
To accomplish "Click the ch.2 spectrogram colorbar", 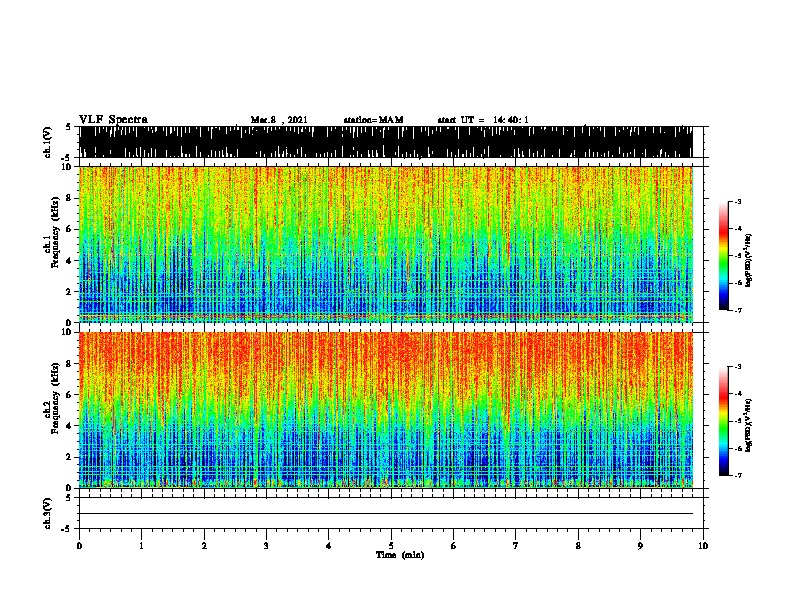I will point(724,421).
